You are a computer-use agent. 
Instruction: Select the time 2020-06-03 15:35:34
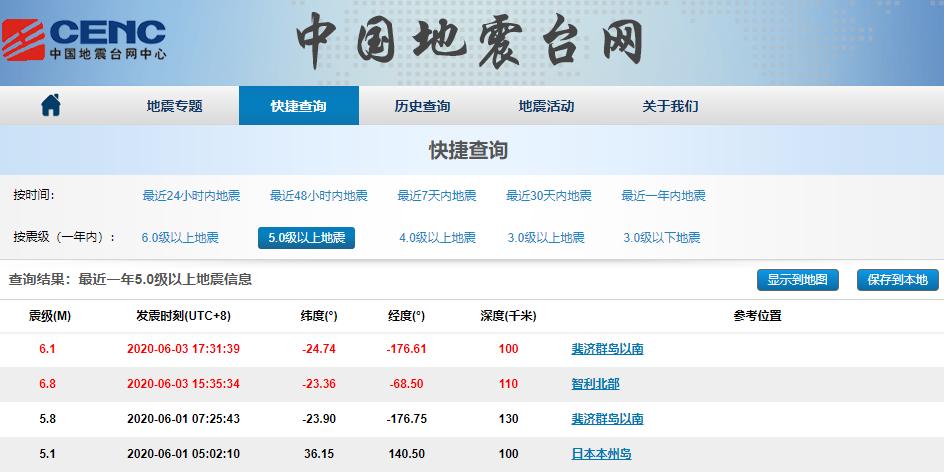click(184, 384)
